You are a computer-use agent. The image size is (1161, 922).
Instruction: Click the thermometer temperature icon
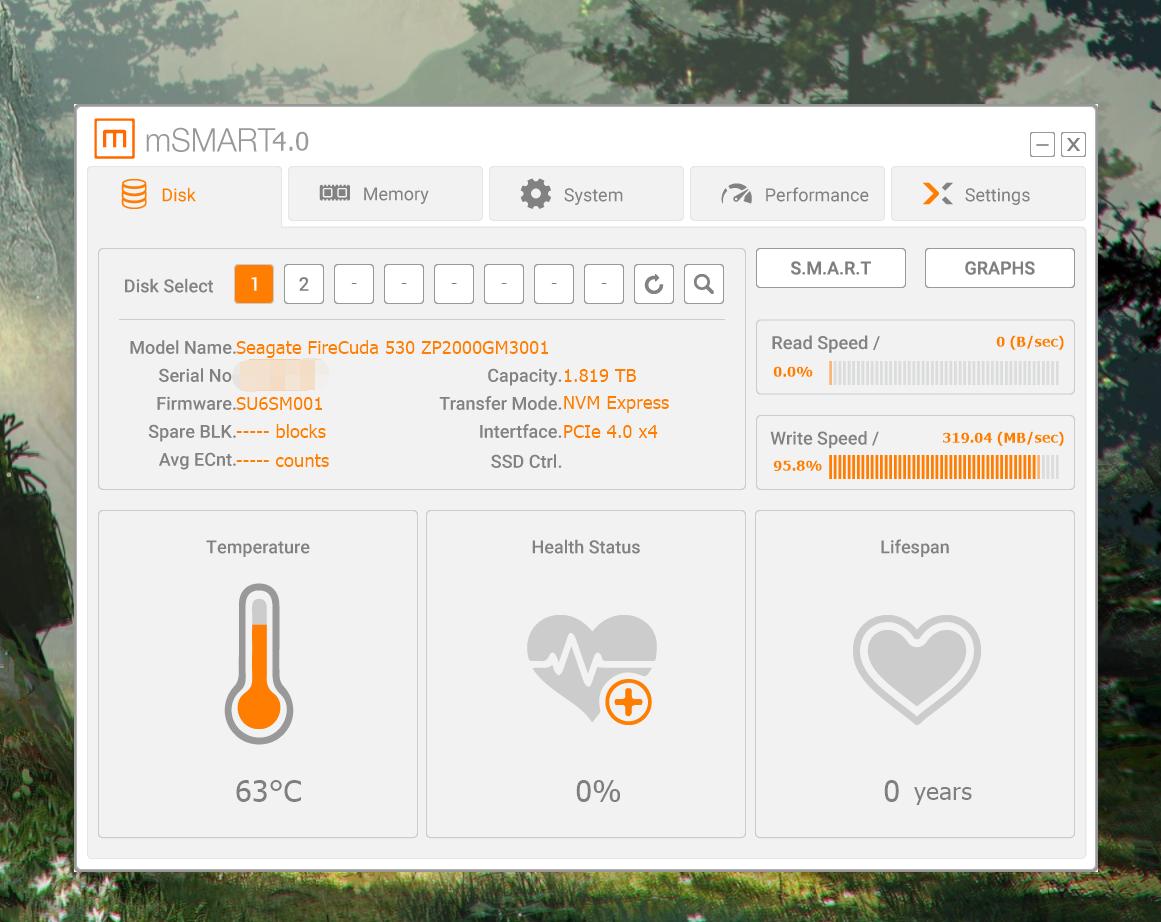tap(259, 664)
